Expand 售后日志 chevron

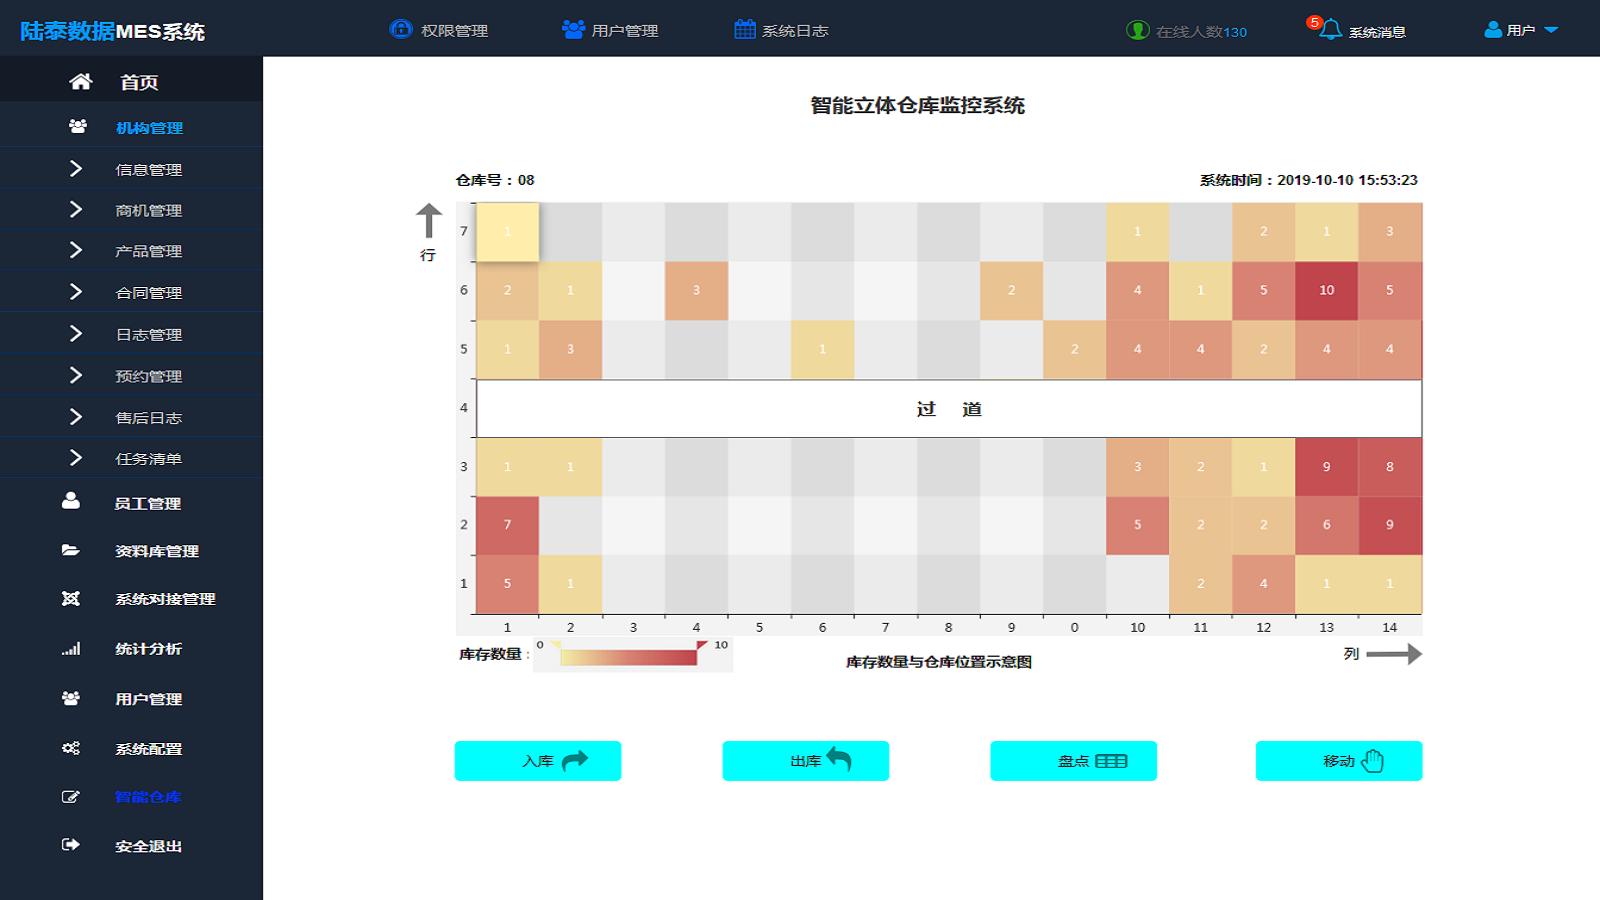click(76, 416)
